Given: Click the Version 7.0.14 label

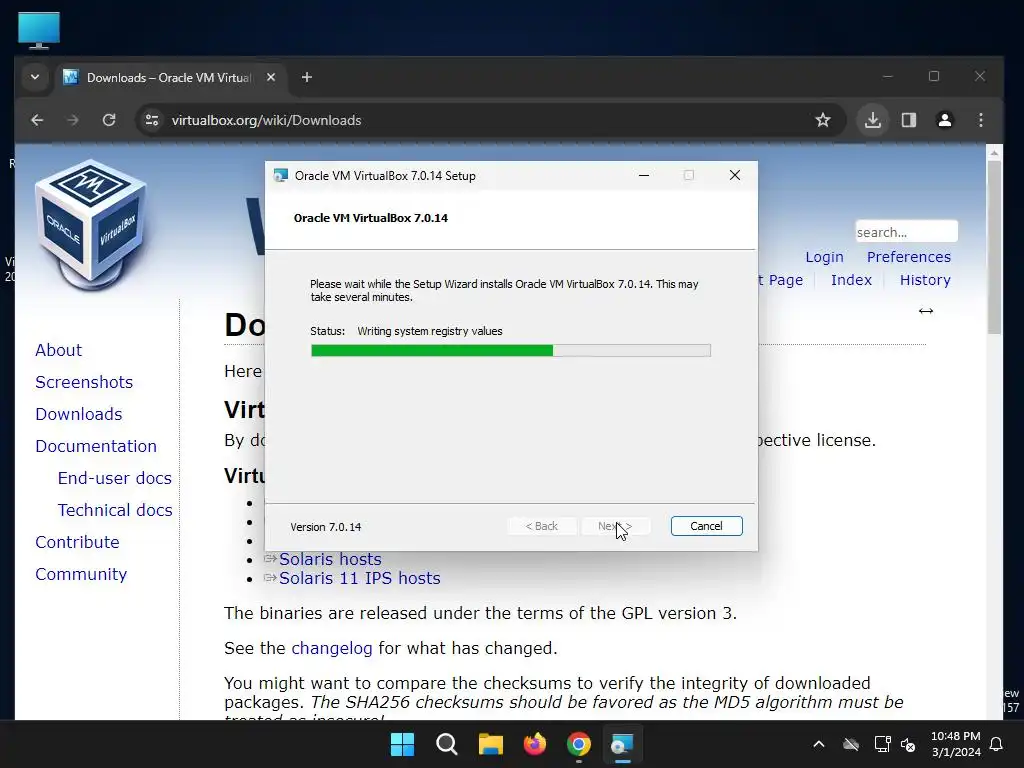Looking at the screenshot, I should coord(326,527).
